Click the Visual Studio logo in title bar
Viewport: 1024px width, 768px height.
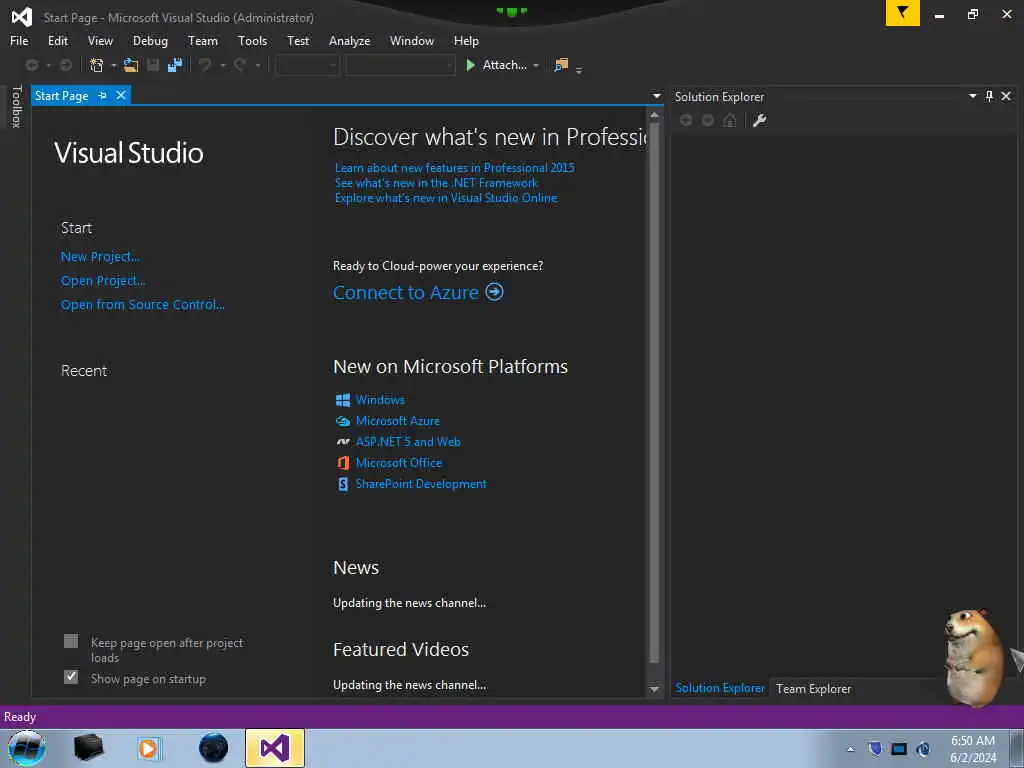22,17
